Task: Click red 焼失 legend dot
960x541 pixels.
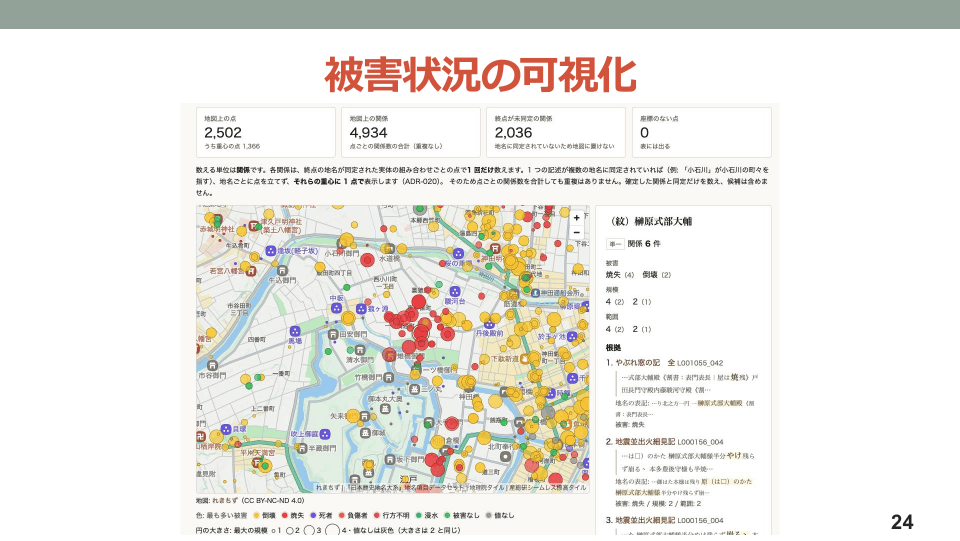Action: 285,515
